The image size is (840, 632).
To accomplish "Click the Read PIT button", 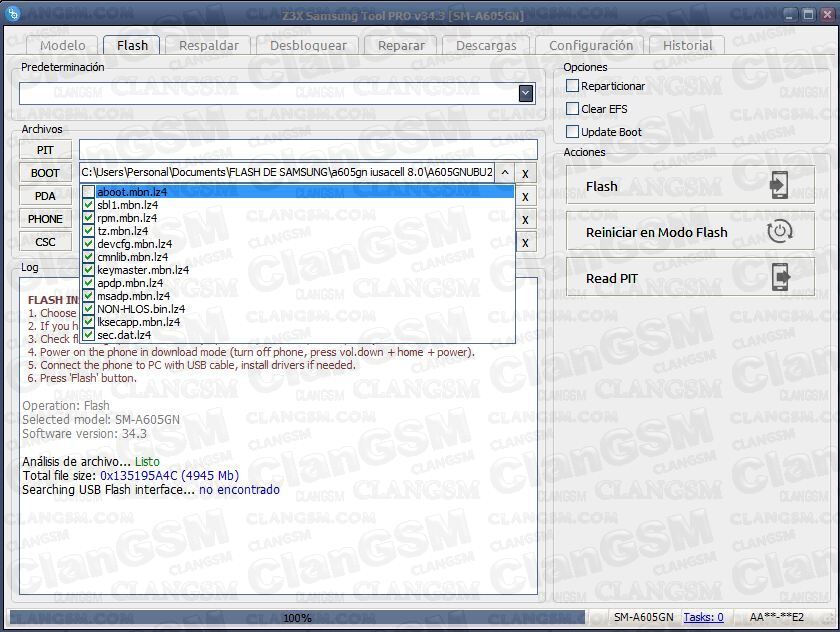I will point(690,278).
